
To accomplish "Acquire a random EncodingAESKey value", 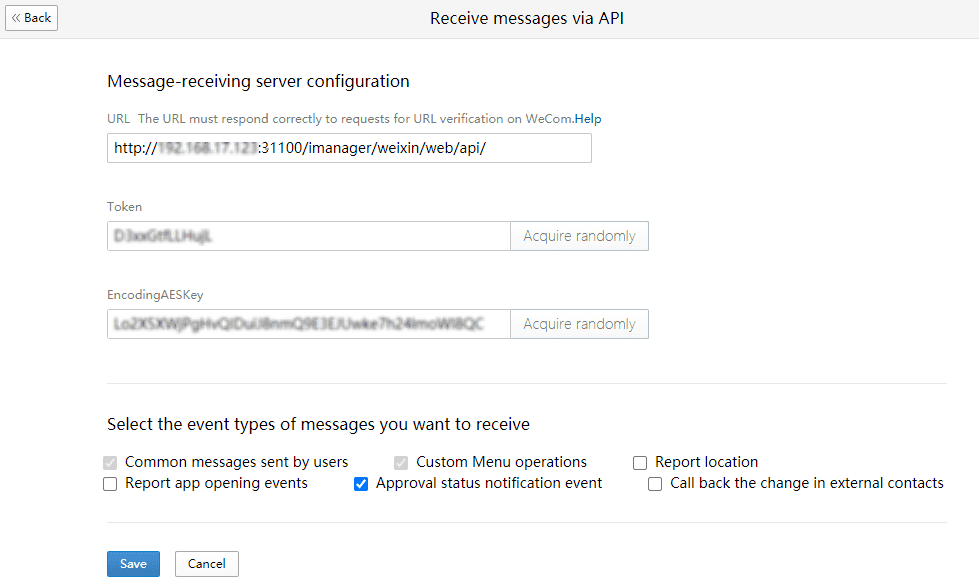I will 579,324.
